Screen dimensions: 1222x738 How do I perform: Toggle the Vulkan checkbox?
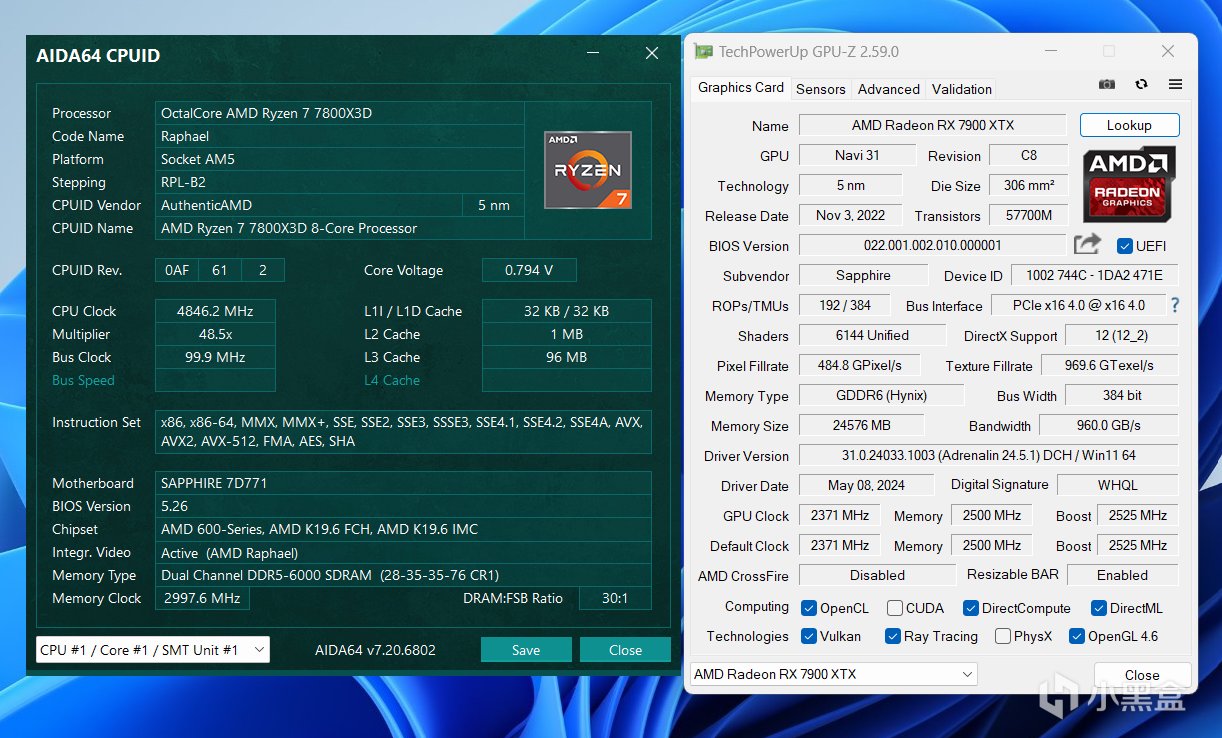tap(809, 636)
